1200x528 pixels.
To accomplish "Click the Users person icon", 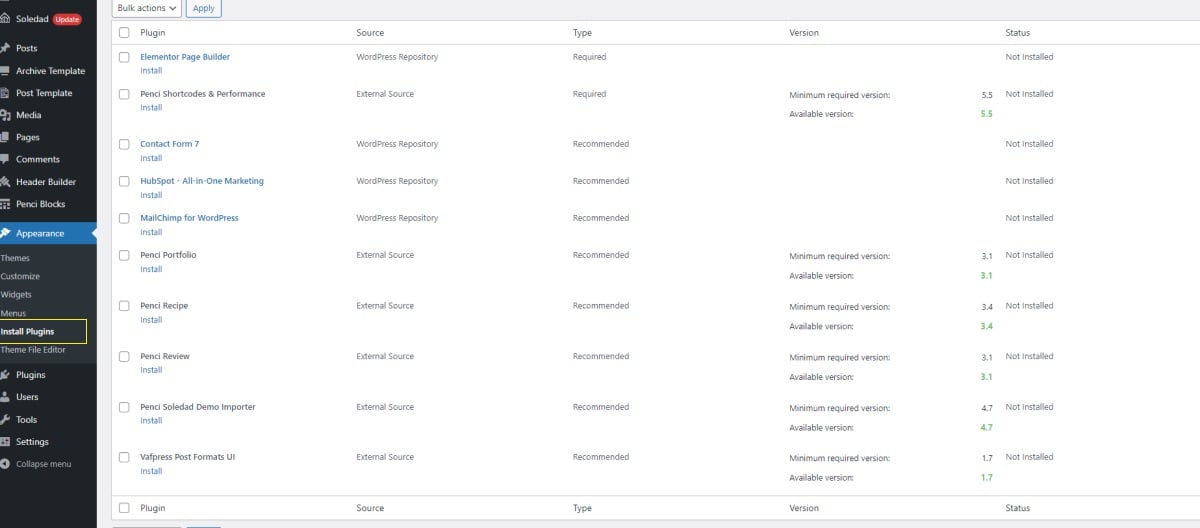I will 6,397.
